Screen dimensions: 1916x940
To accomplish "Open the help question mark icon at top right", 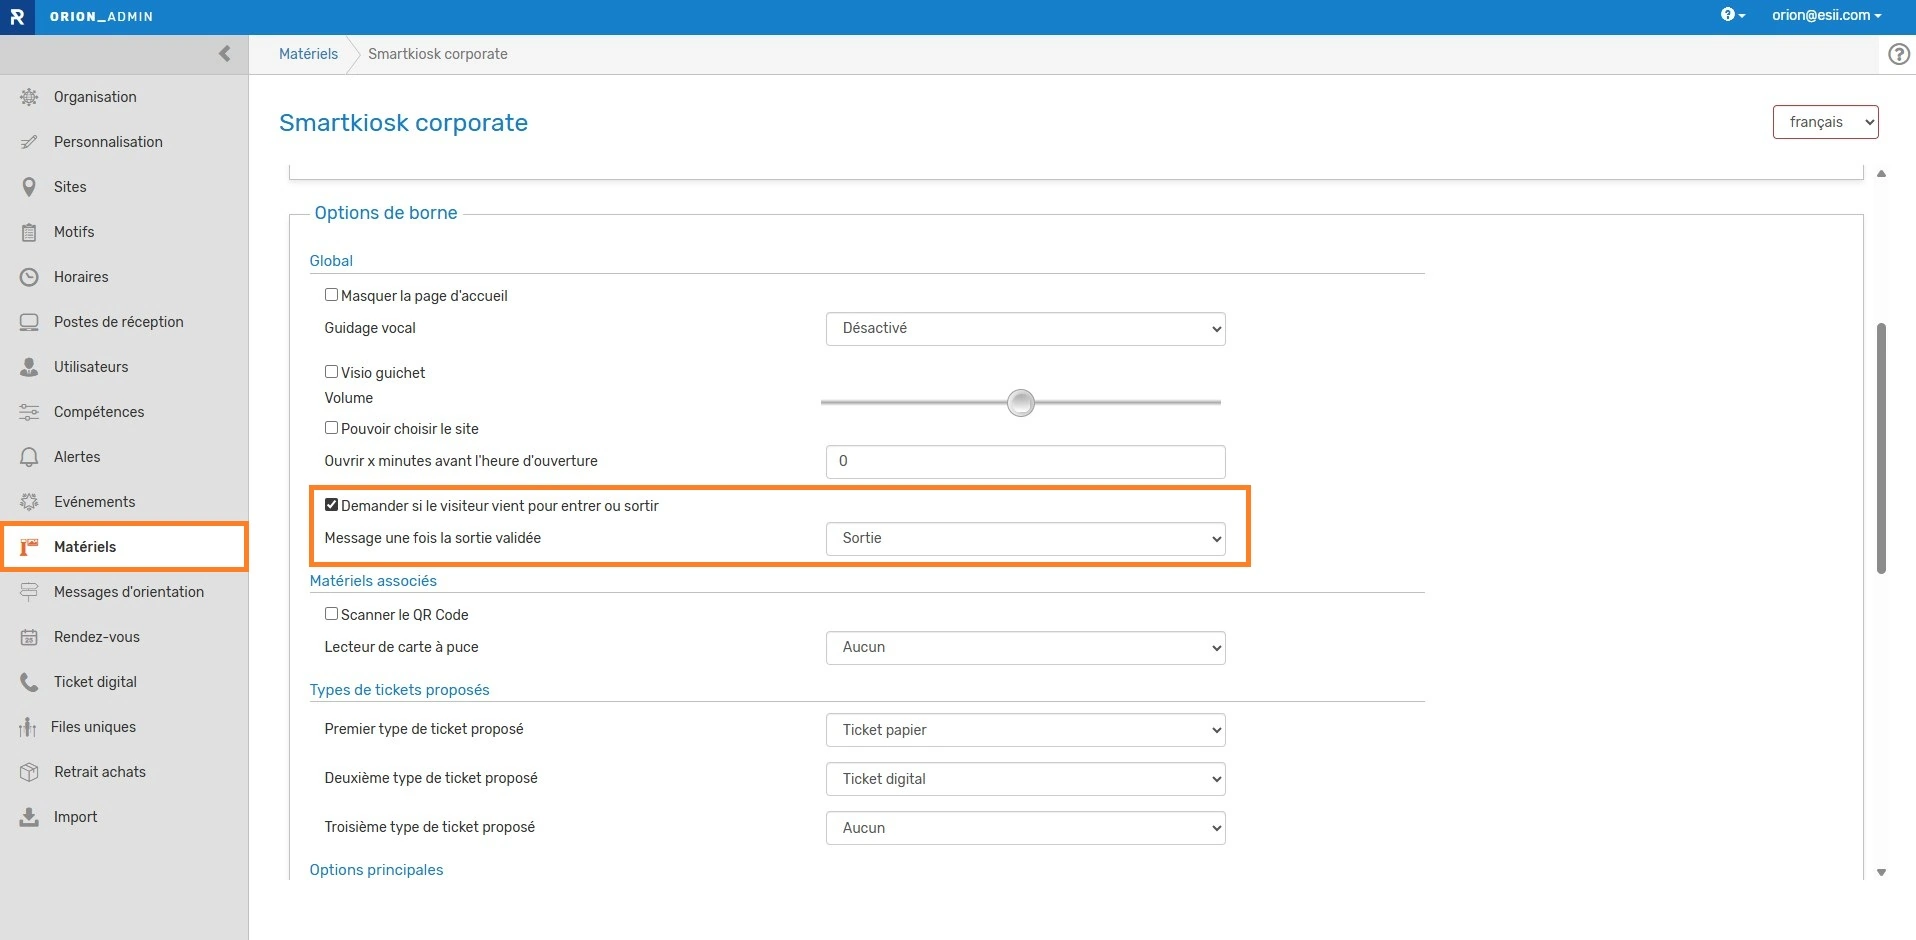I will coord(1898,54).
